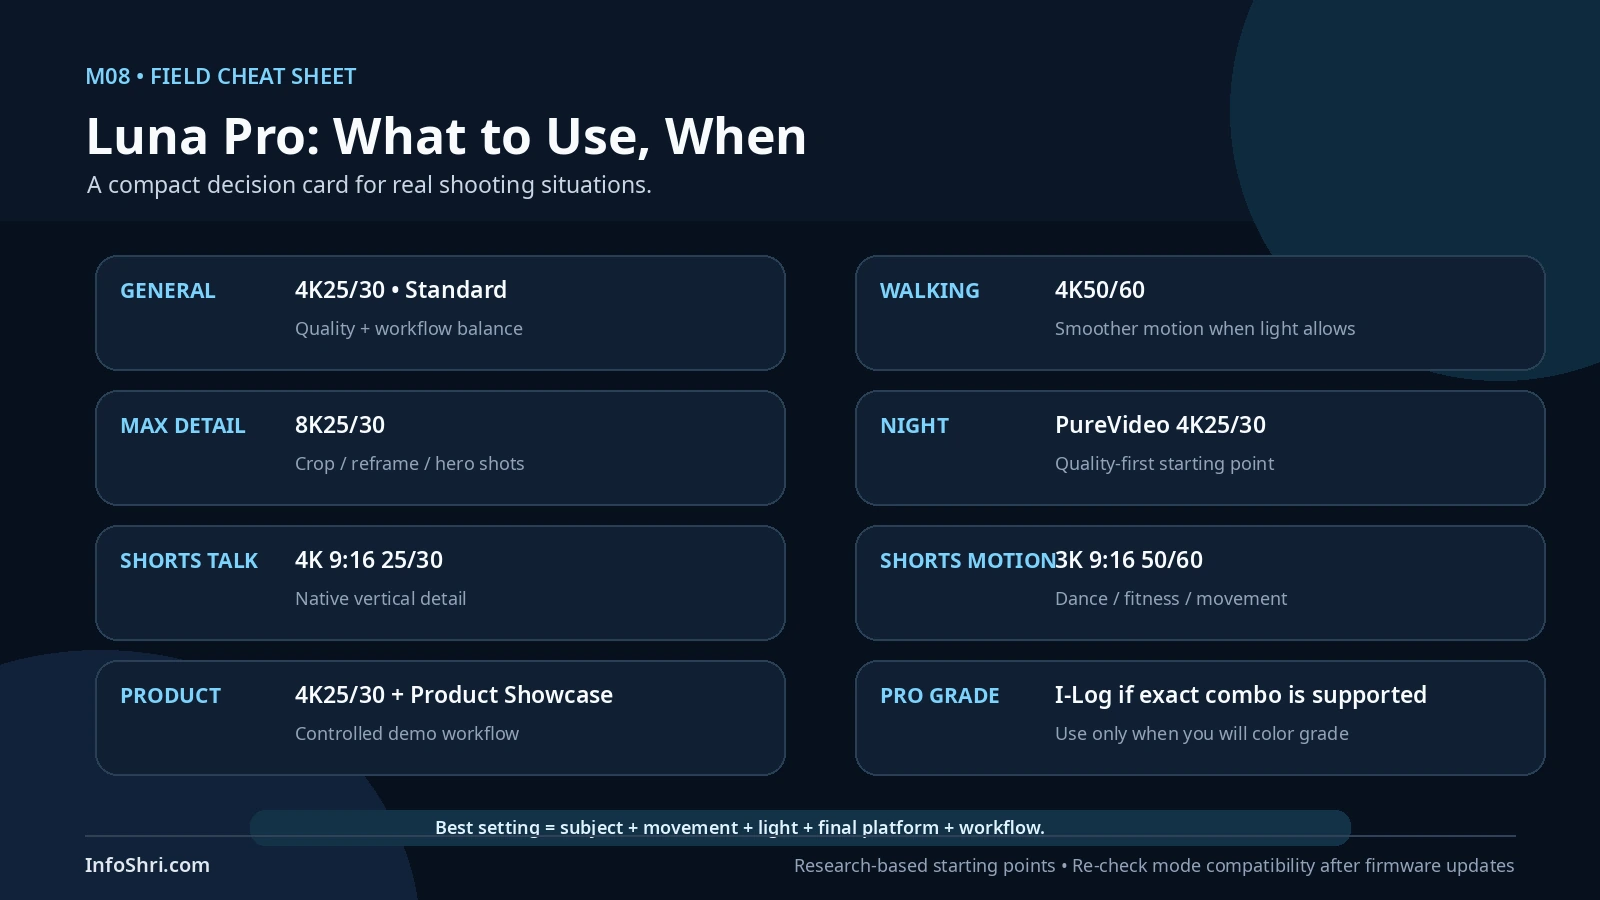The width and height of the screenshot is (1600, 900).
Task: Select the title 'Luna Pro: What to Use, When'
Action: (x=446, y=136)
